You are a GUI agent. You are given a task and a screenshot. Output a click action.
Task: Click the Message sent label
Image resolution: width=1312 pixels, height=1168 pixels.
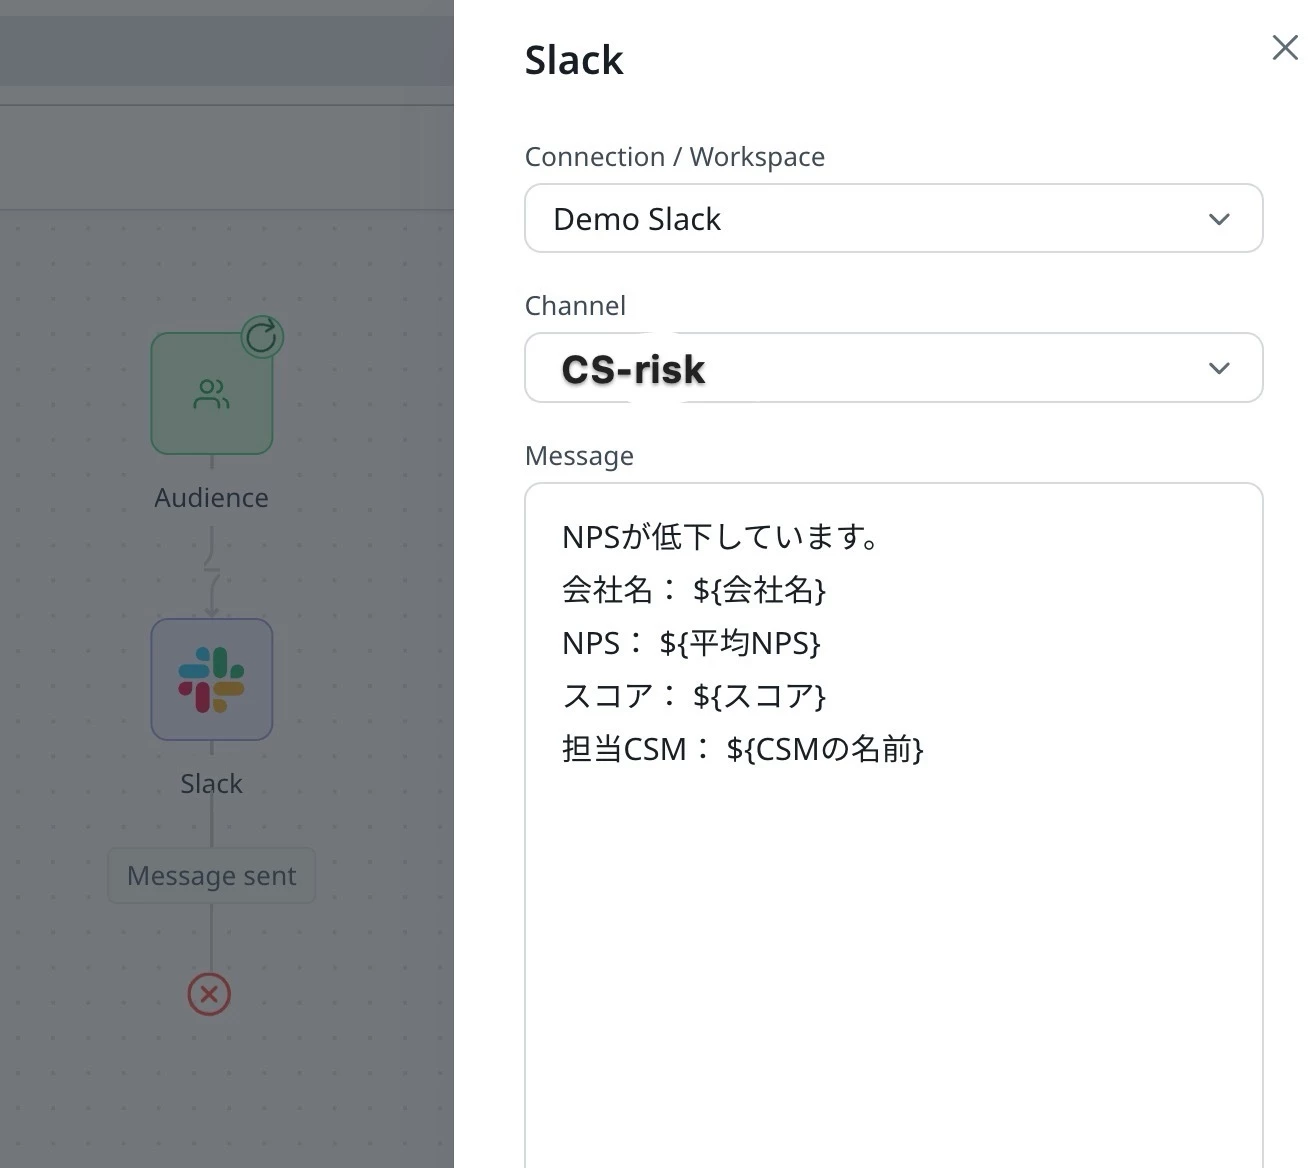211,876
